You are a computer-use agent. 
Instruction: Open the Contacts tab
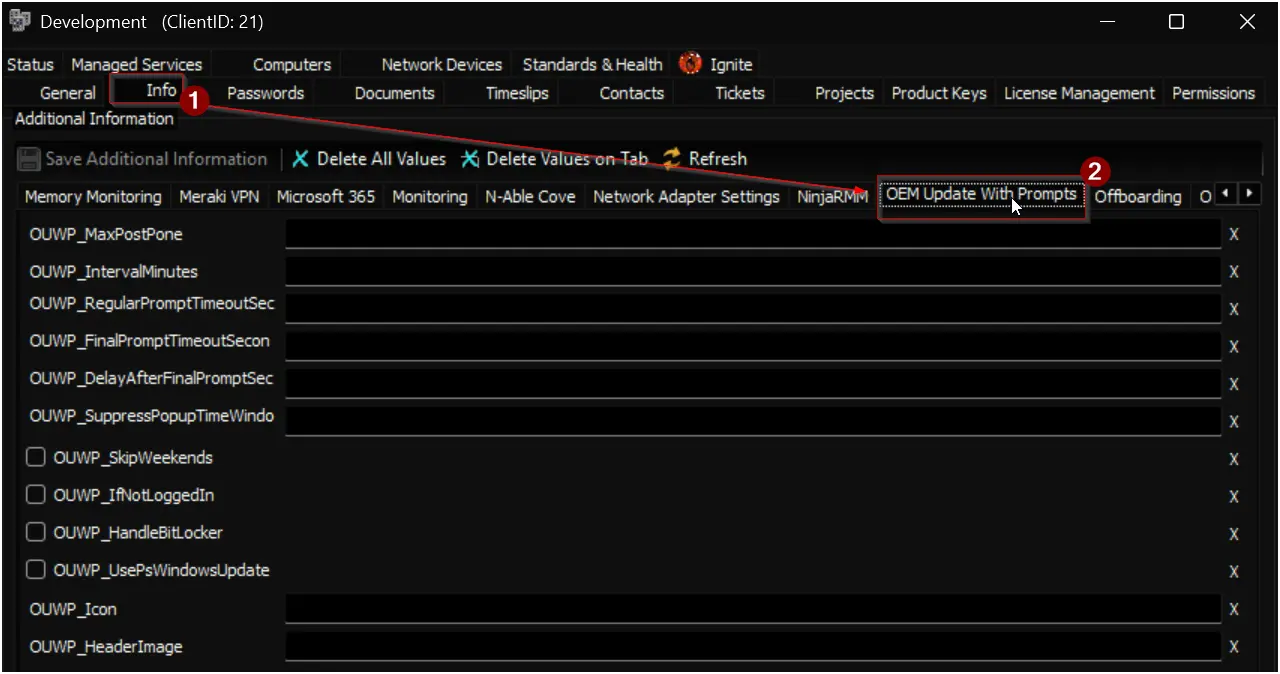(632, 93)
